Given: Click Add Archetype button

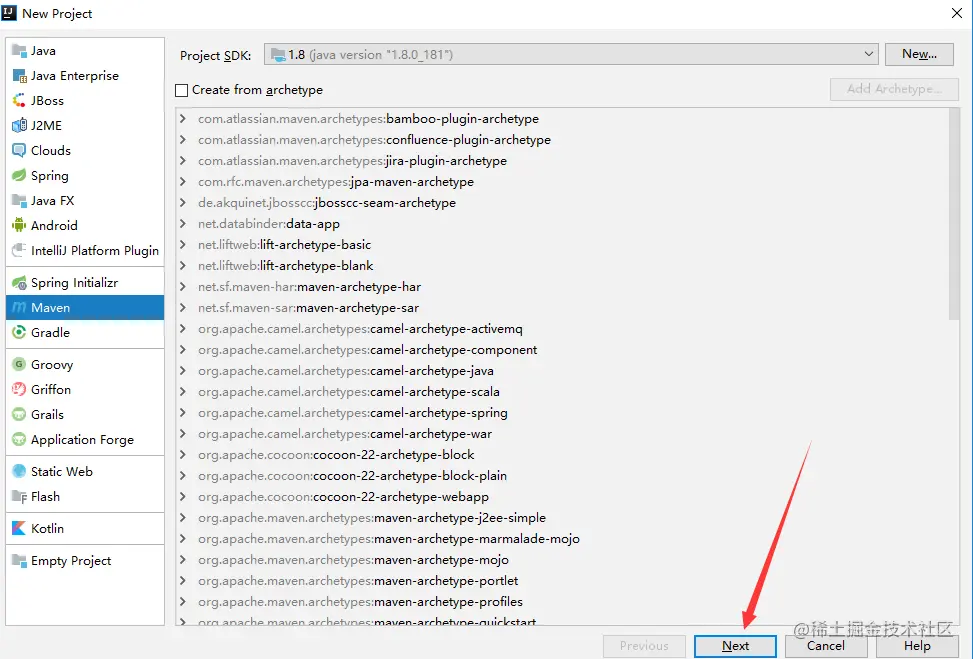Looking at the screenshot, I should tap(894, 89).
